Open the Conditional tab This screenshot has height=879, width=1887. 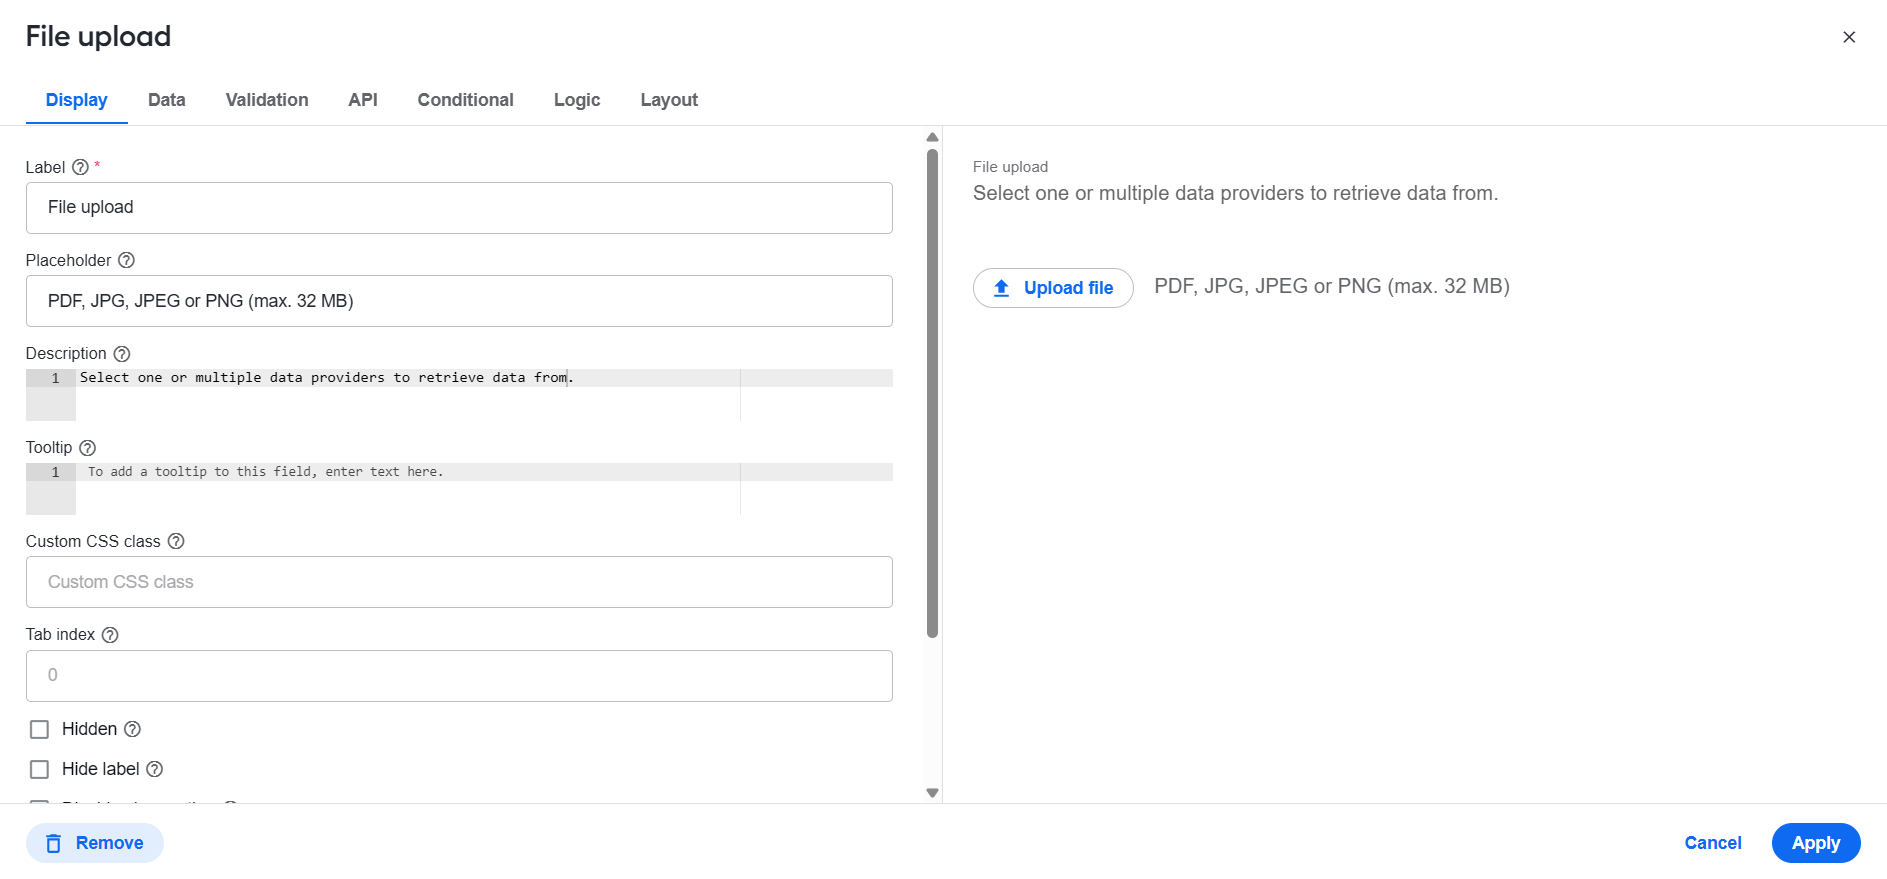(x=465, y=100)
